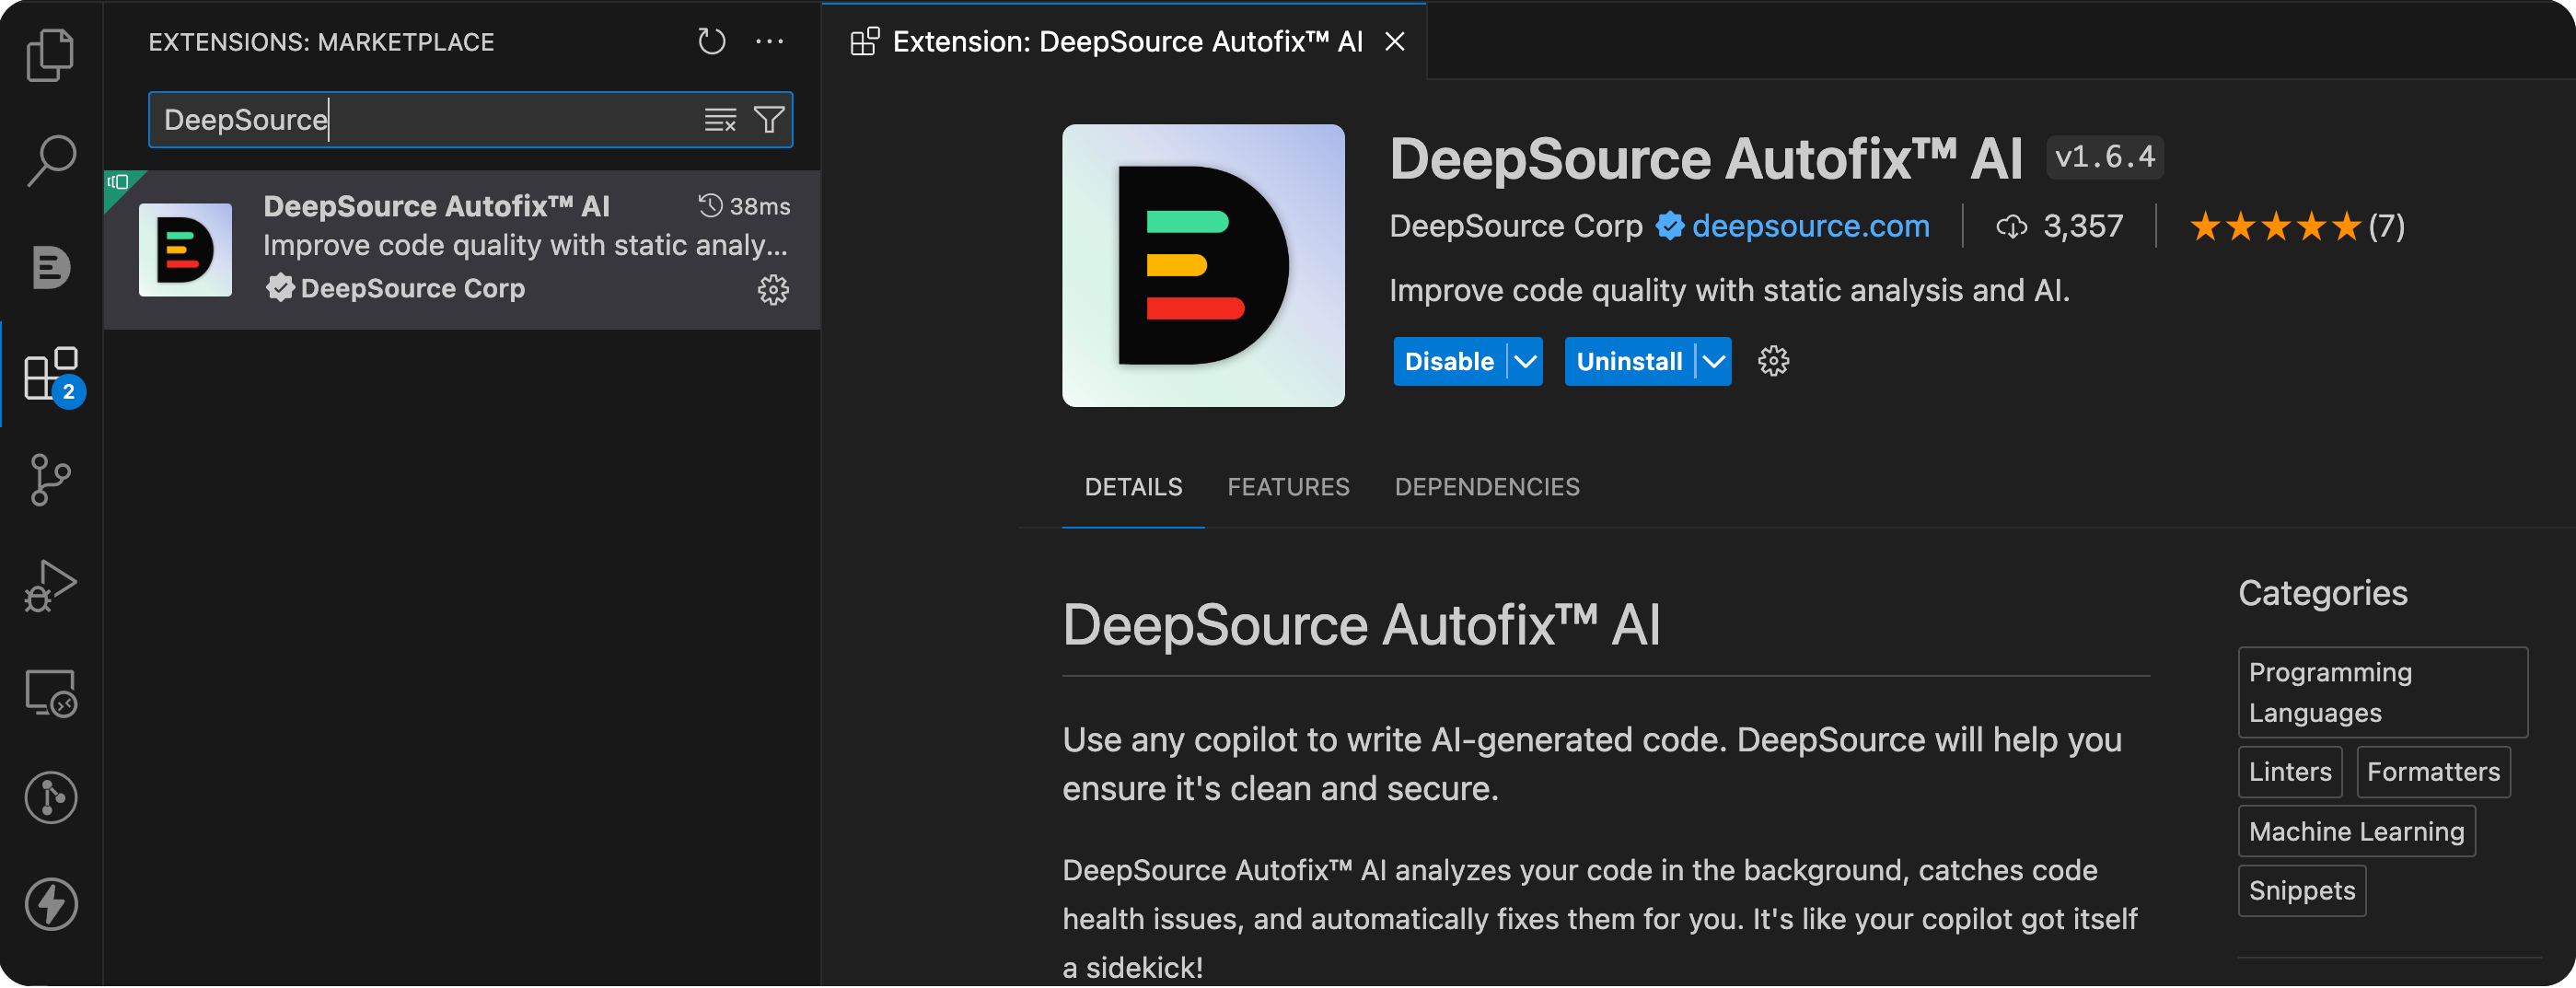The height and width of the screenshot is (988, 2576).
Task: Click the DeepSource logo in list item
Action: (185, 250)
